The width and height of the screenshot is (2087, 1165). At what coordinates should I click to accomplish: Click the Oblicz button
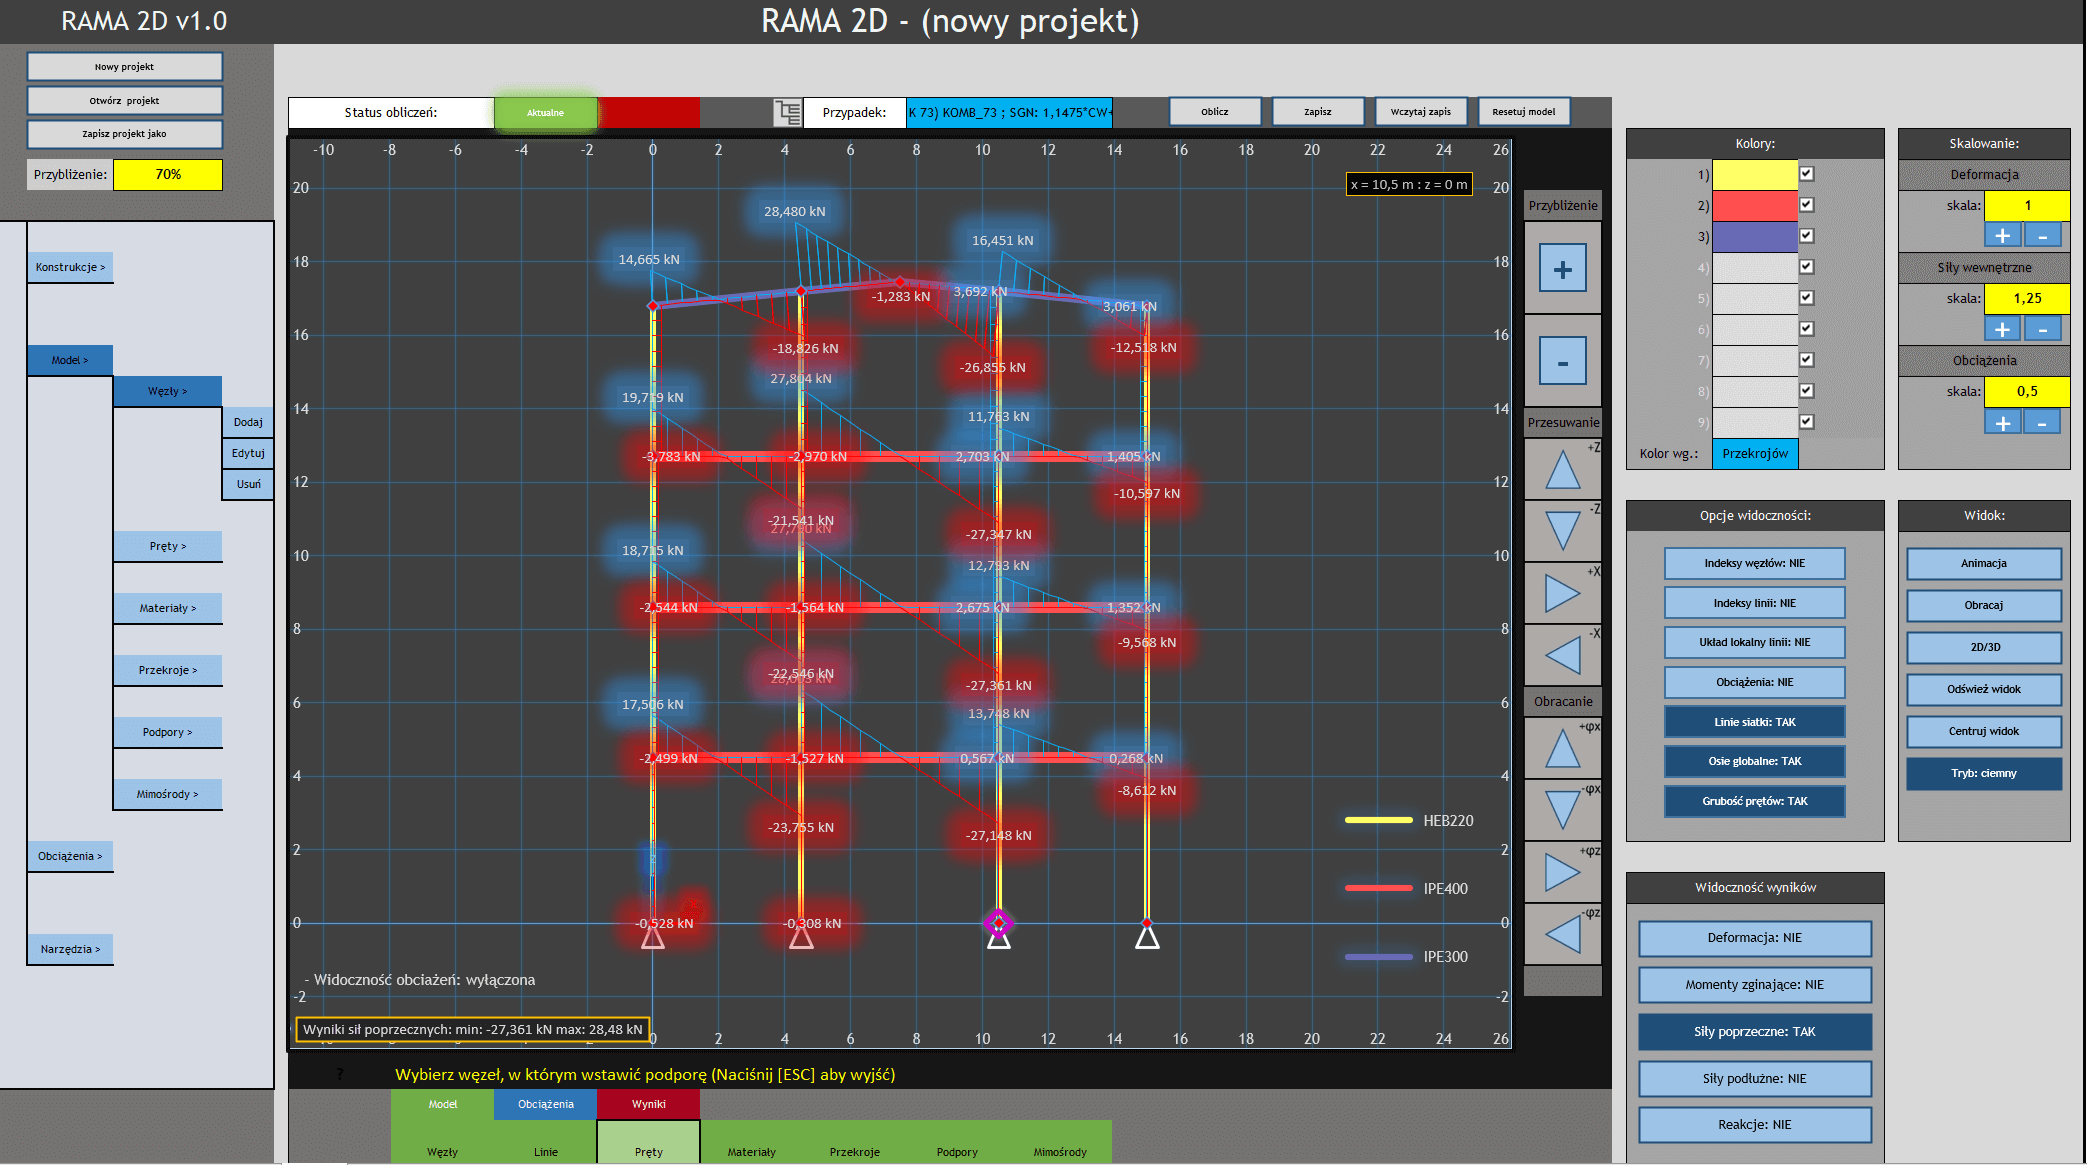coord(1214,112)
